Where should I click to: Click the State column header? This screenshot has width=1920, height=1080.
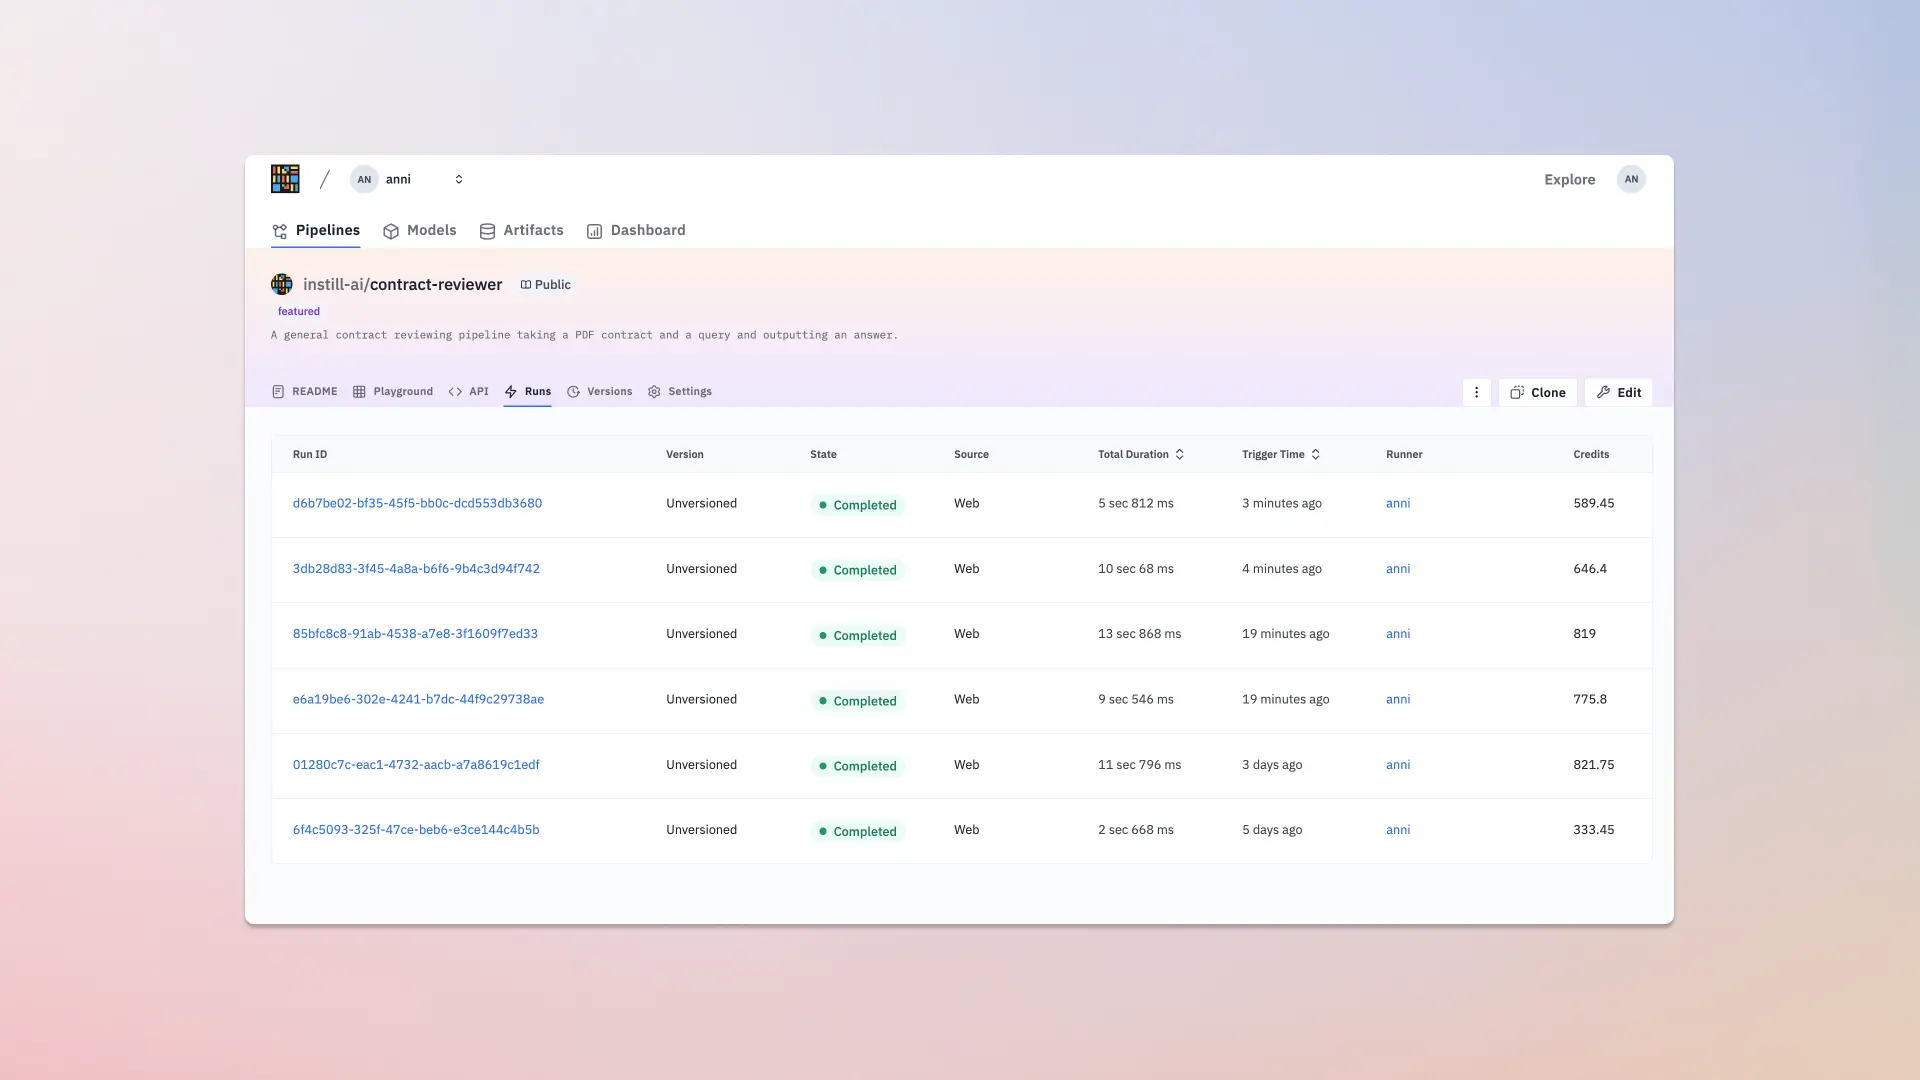click(x=823, y=455)
